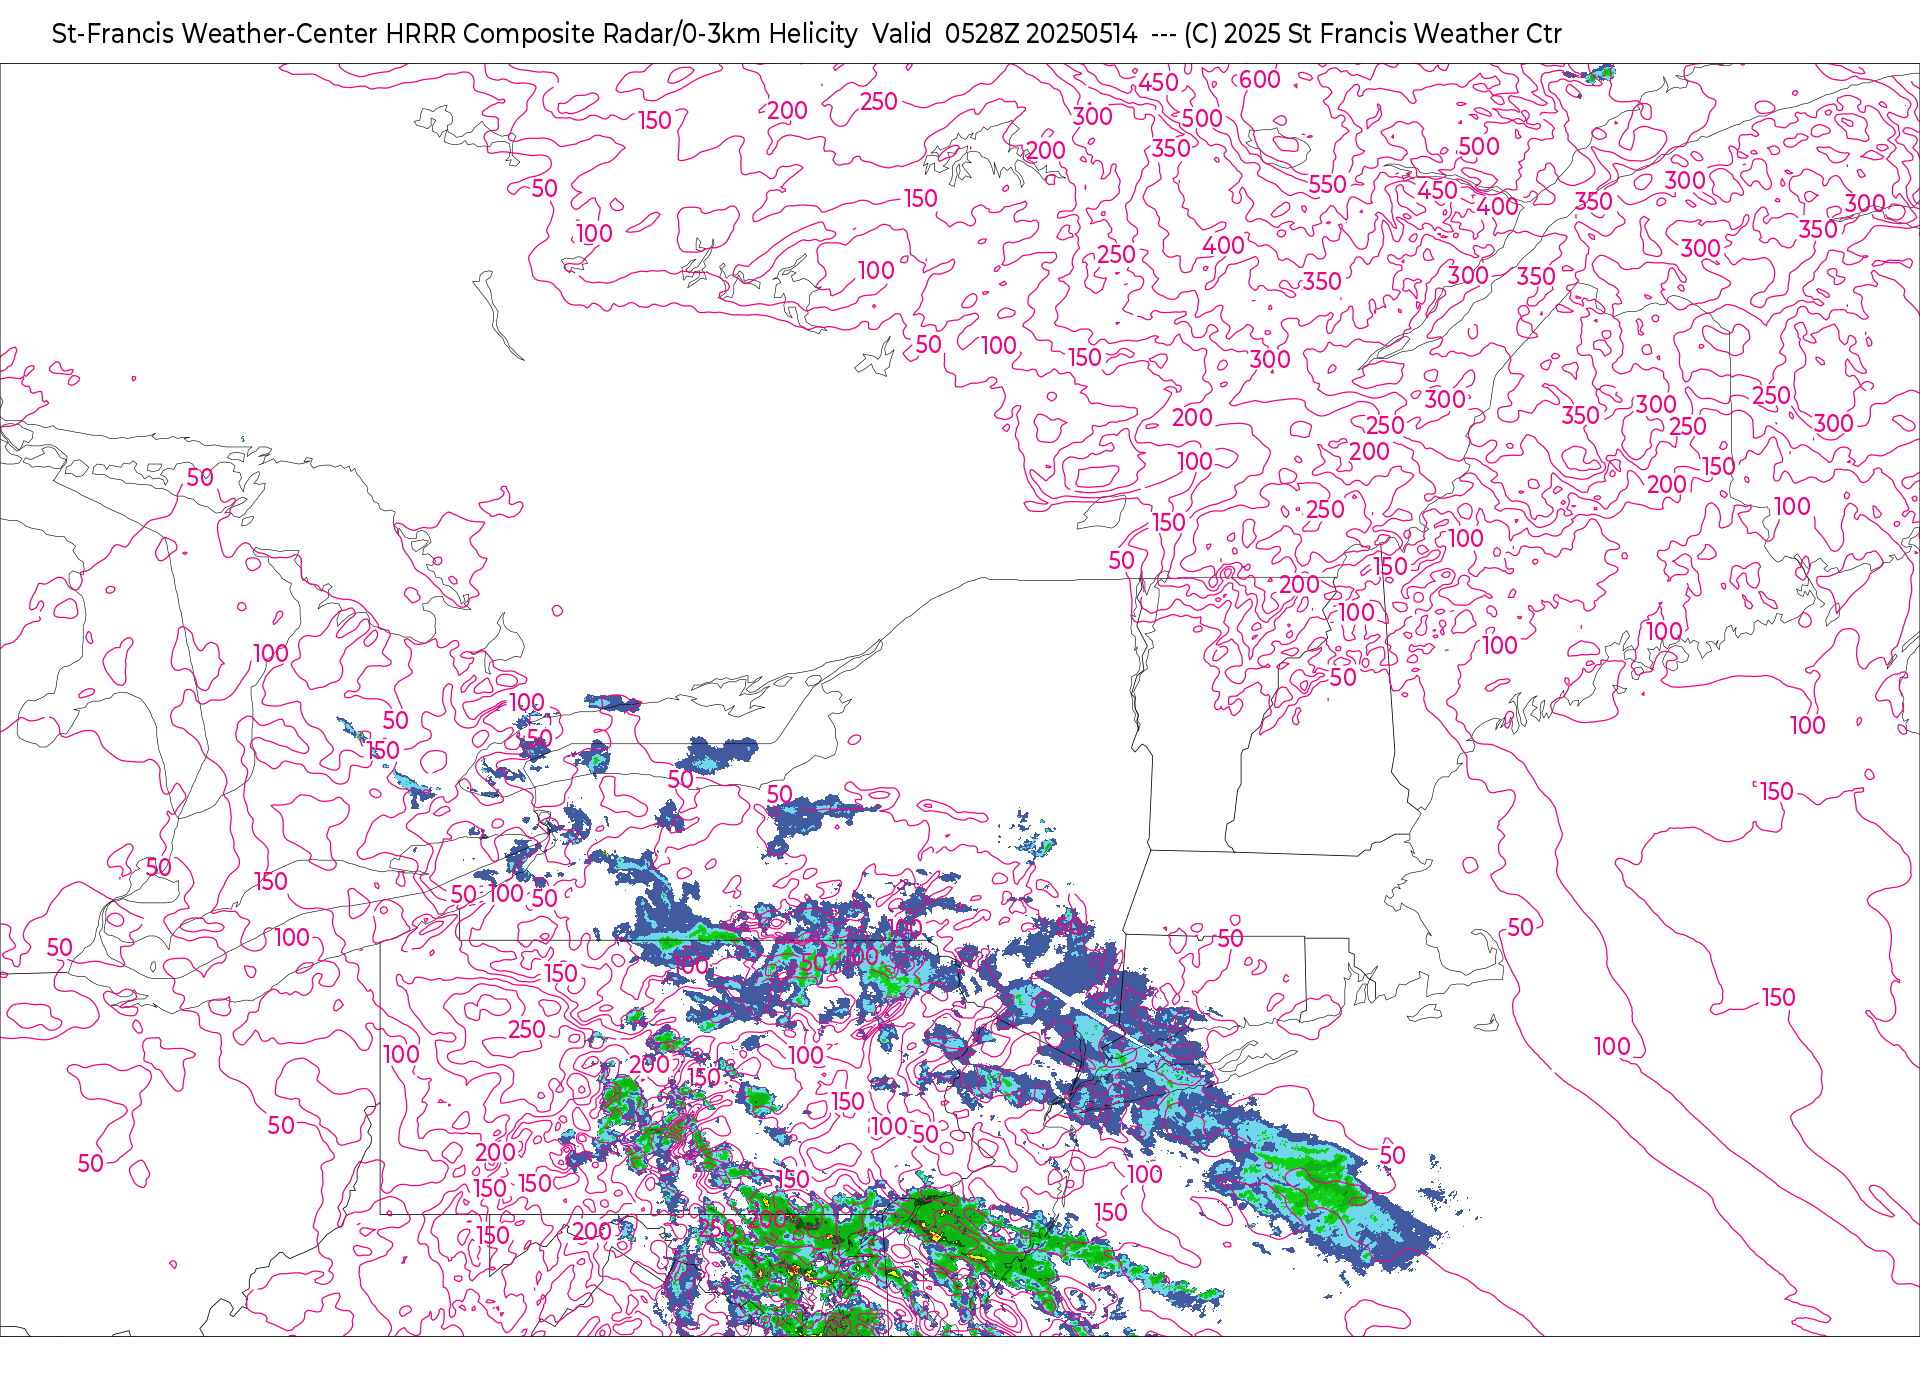This screenshot has height=1400, width=1920.
Task: Click '(C) 2025 St Francis Weather Ctr' copyright
Action: point(1372,34)
